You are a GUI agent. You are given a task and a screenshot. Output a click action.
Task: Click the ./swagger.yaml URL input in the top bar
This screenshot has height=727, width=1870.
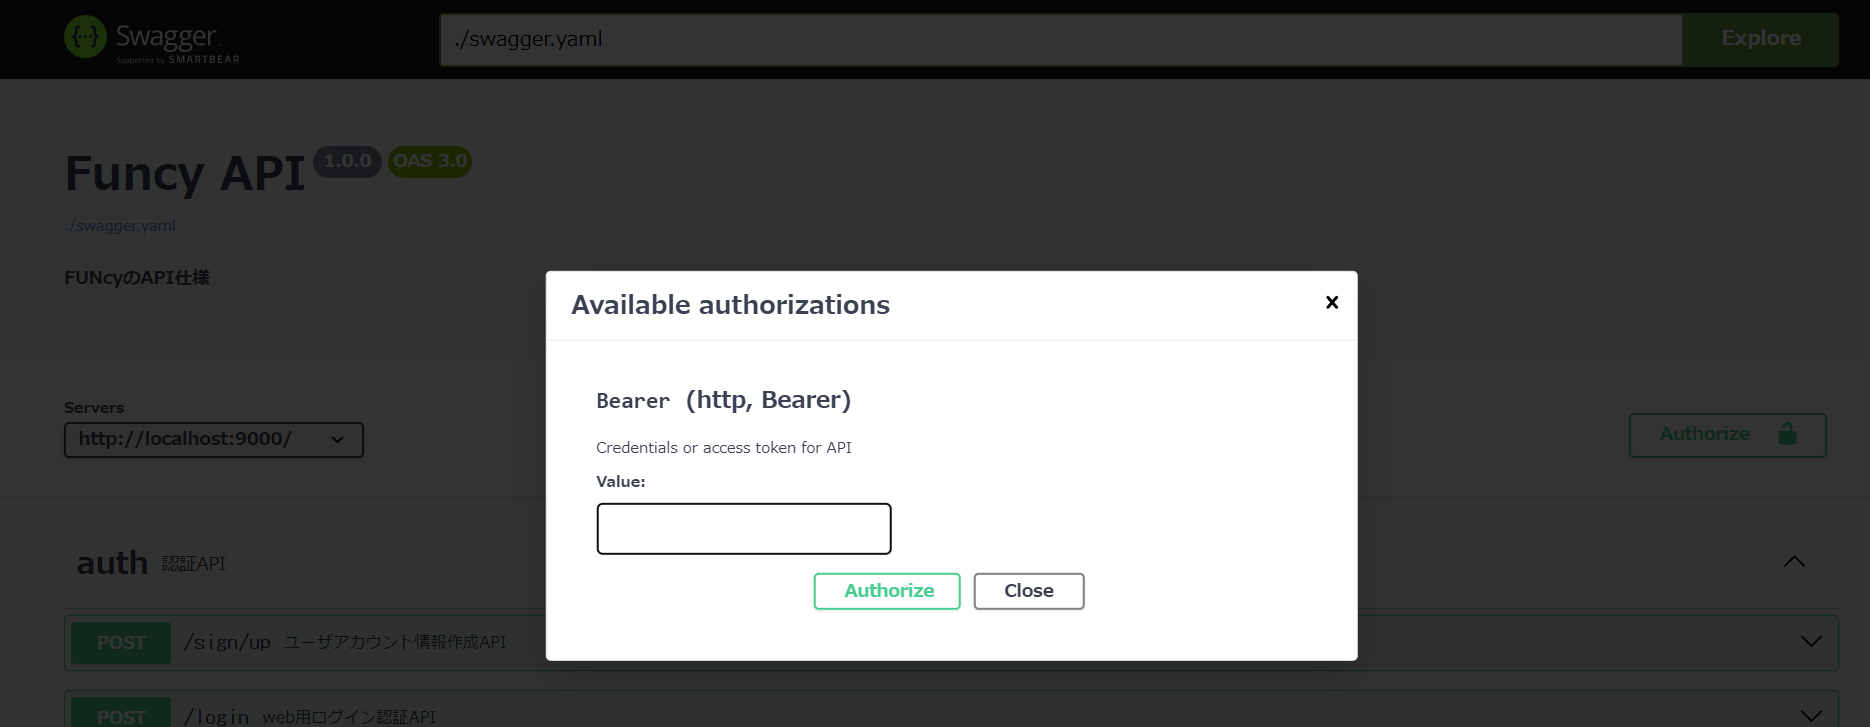pos(1061,39)
